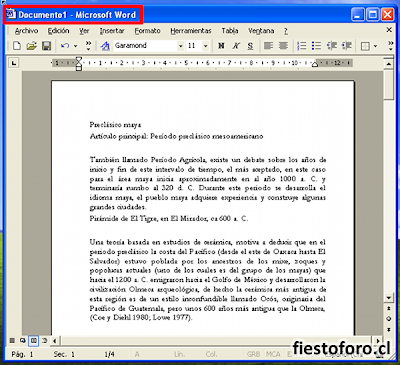
Task: Switch to Normal view
Action: coord(12,341)
